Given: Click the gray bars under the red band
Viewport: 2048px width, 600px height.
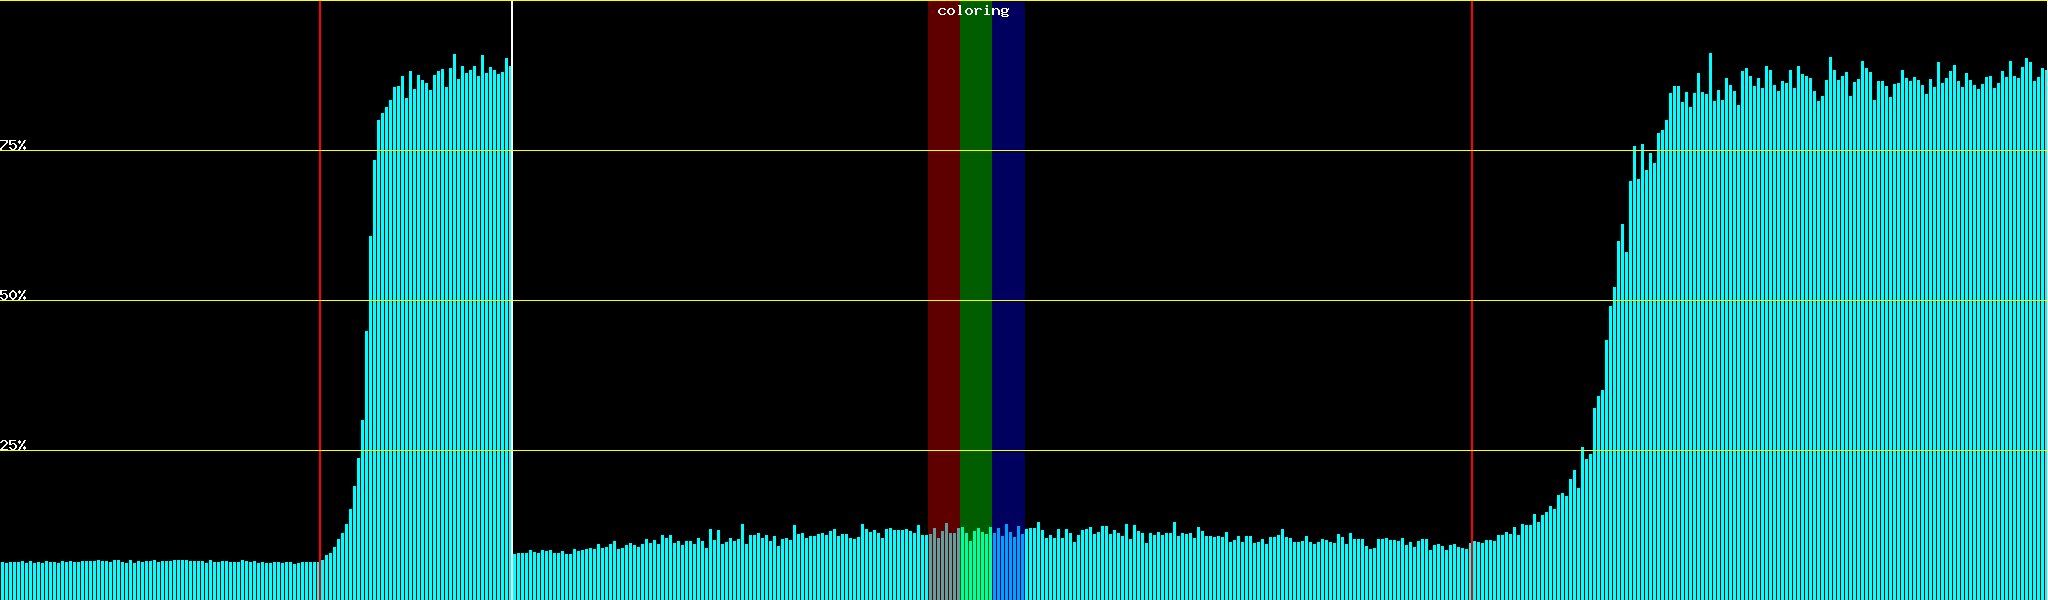Looking at the screenshot, I should pos(943,567).
